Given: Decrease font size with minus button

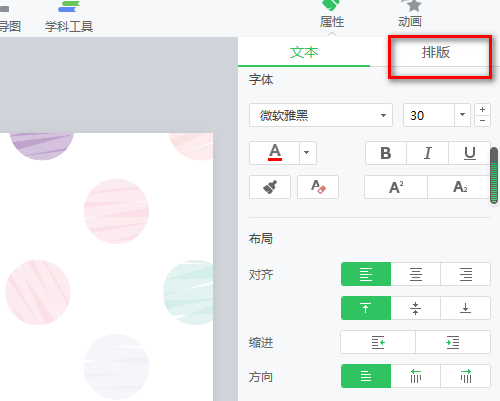Looking at the screenshot, I should pos(482,121).
